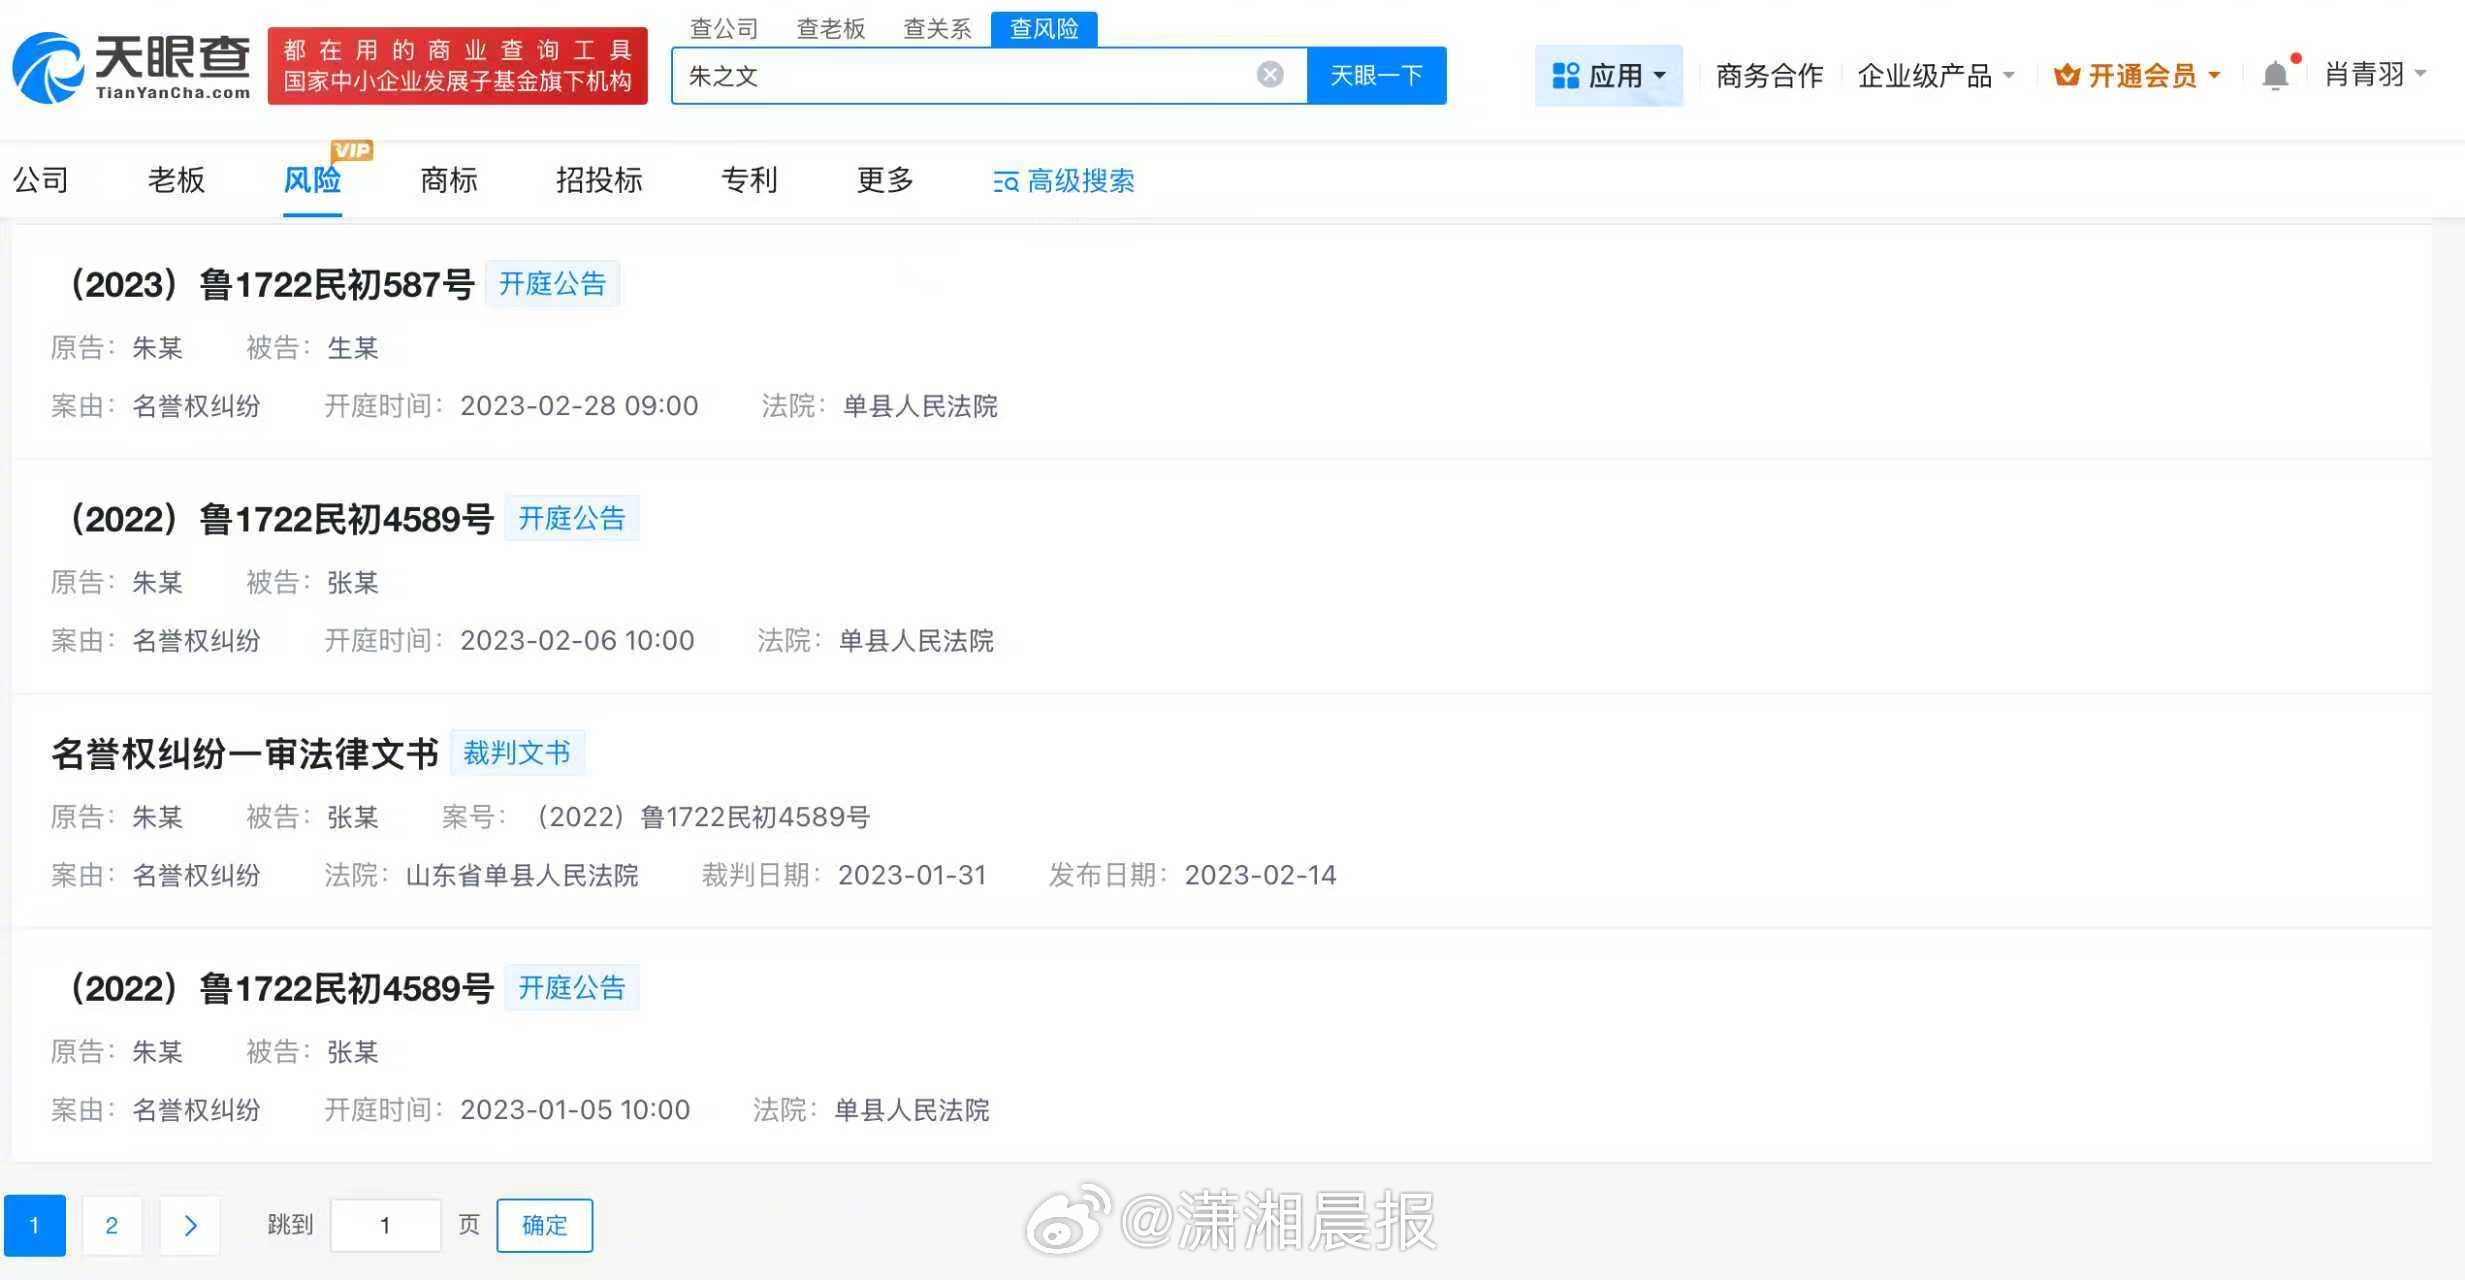Clear search text via the × icon

(1269, 73)
